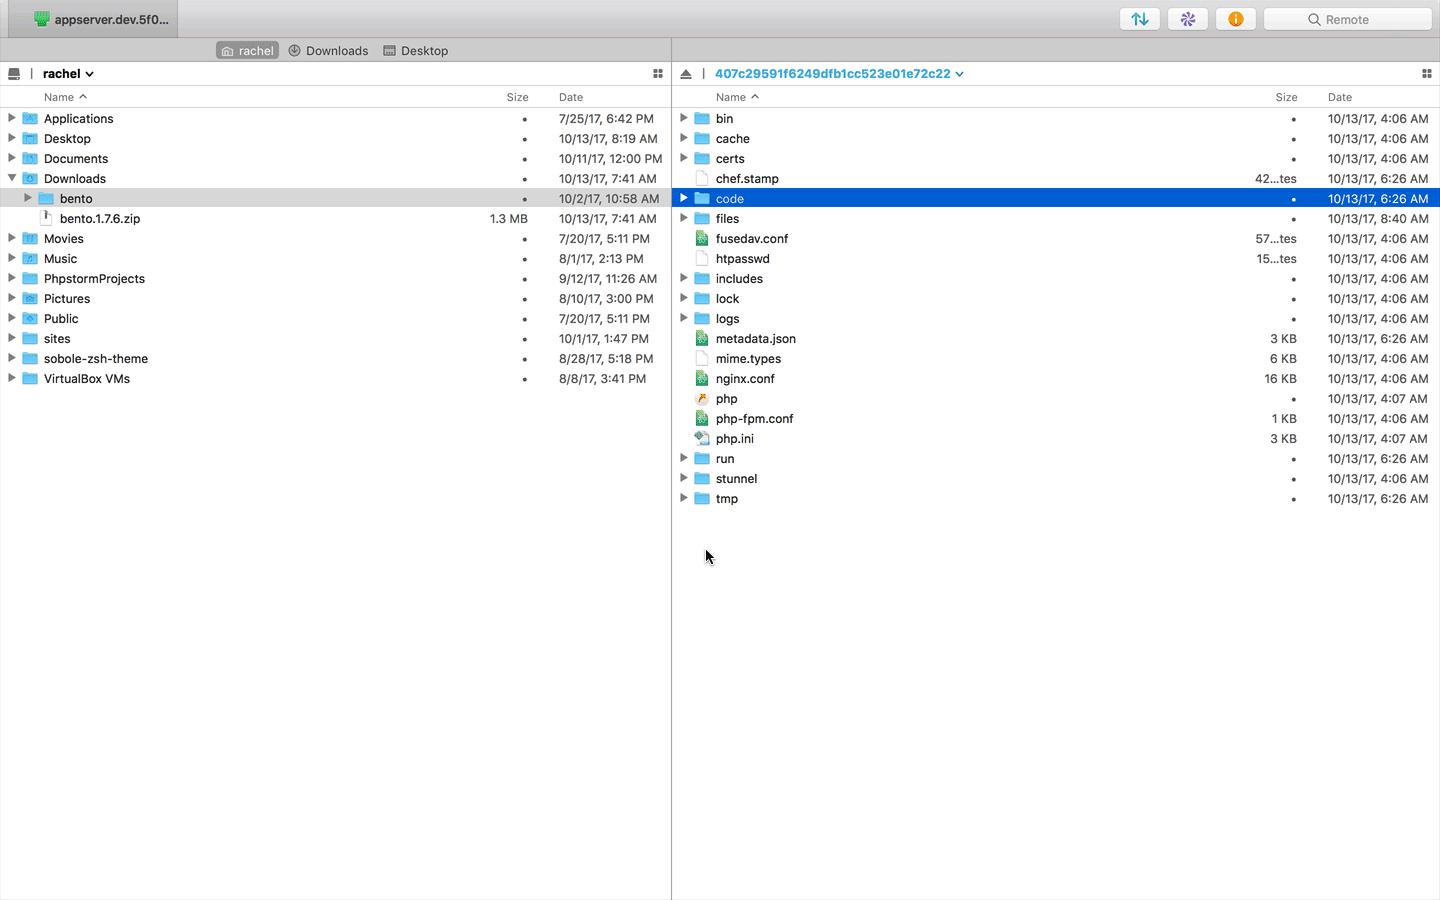1440x900 pixels.
Task: Open the Transfers panel via the arrows icon
Action: click(1139, 18)
